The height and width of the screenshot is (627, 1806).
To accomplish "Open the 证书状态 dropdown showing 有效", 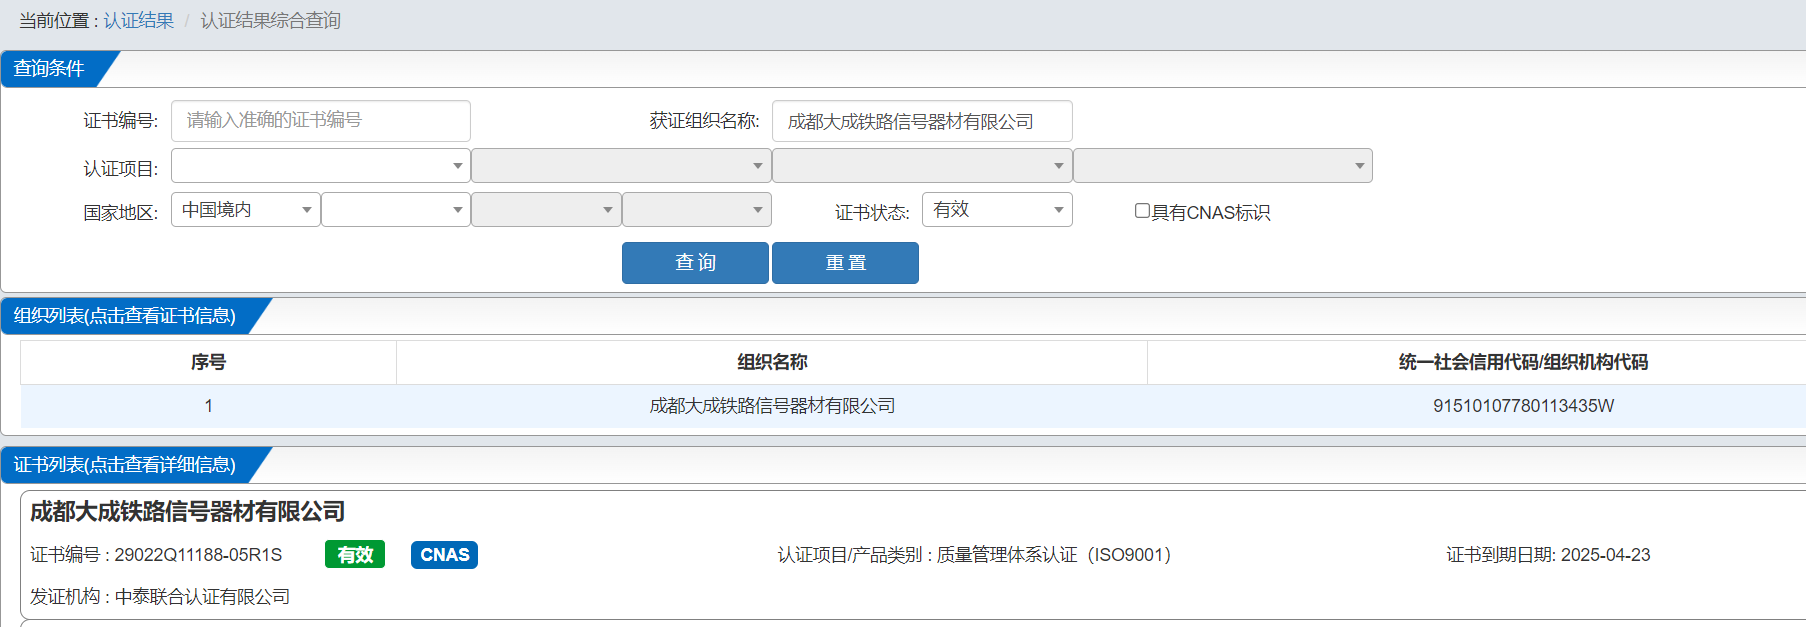I will click(x=997, y=210).
